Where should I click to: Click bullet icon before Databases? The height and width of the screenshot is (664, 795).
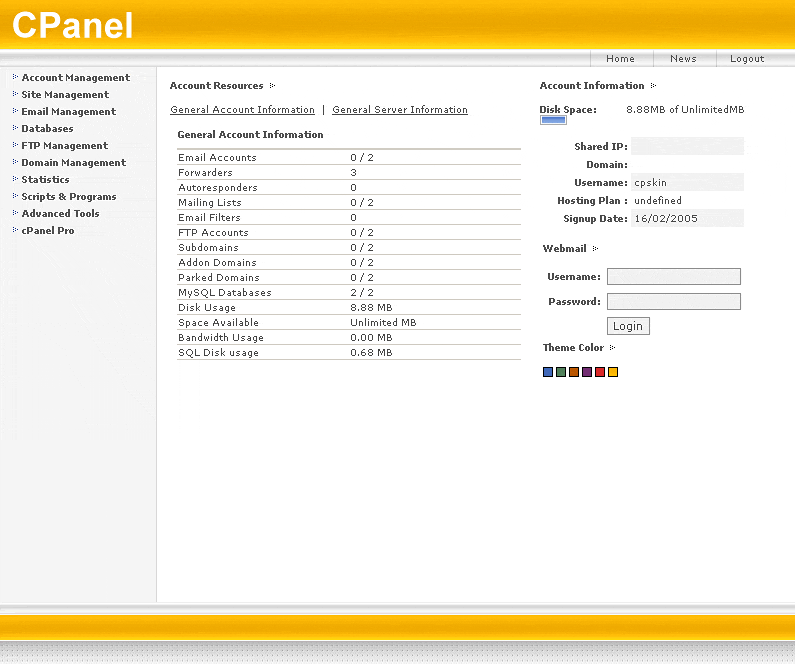15,128
